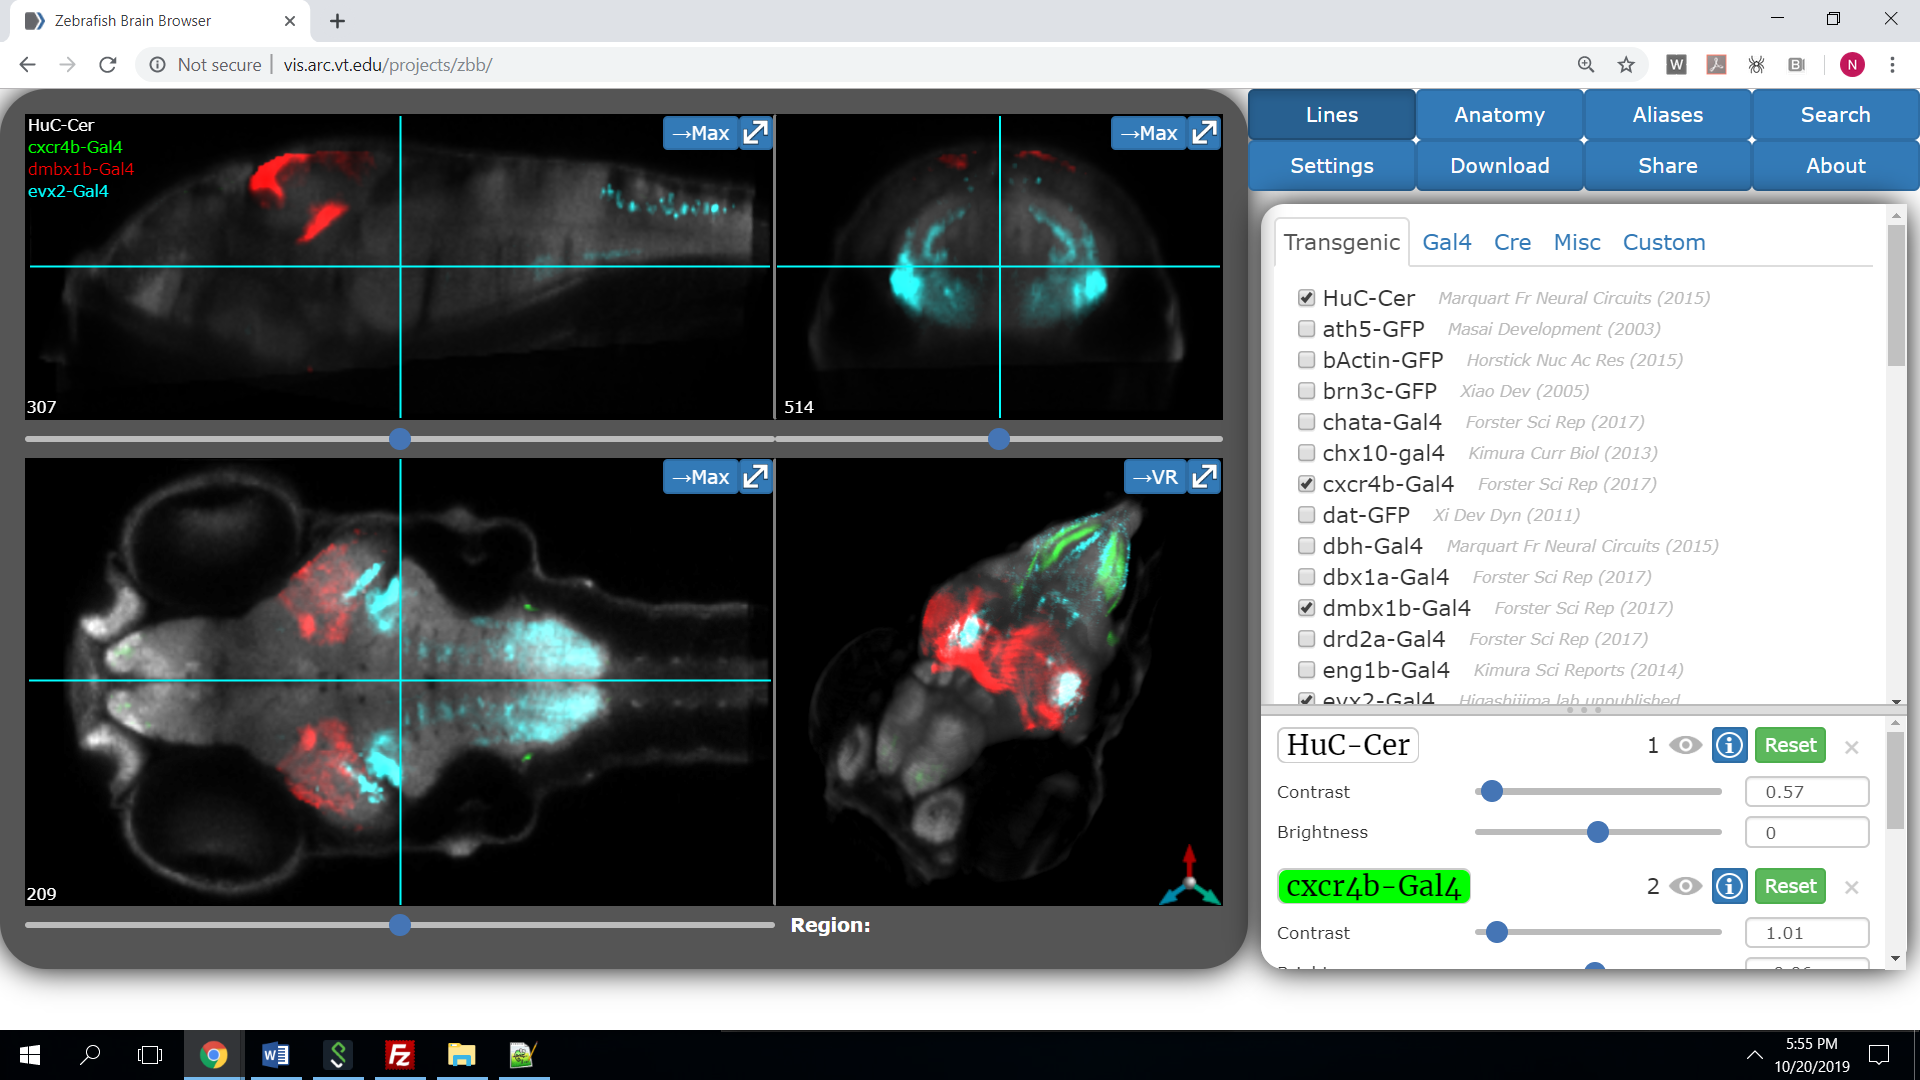Adjust the HuC-Cer Brightness slider handle
Screen dimensions: 1920x1080
1597,832
